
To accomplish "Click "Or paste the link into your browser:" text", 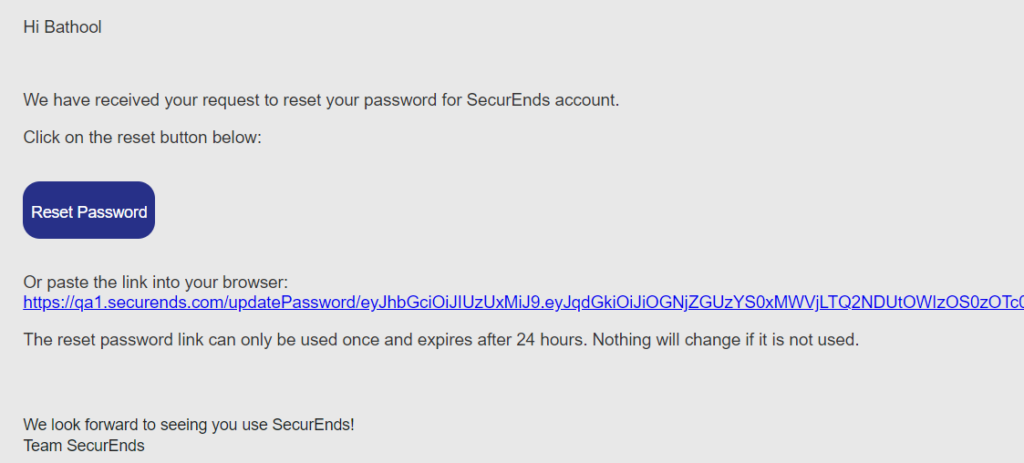I will 155,283.
